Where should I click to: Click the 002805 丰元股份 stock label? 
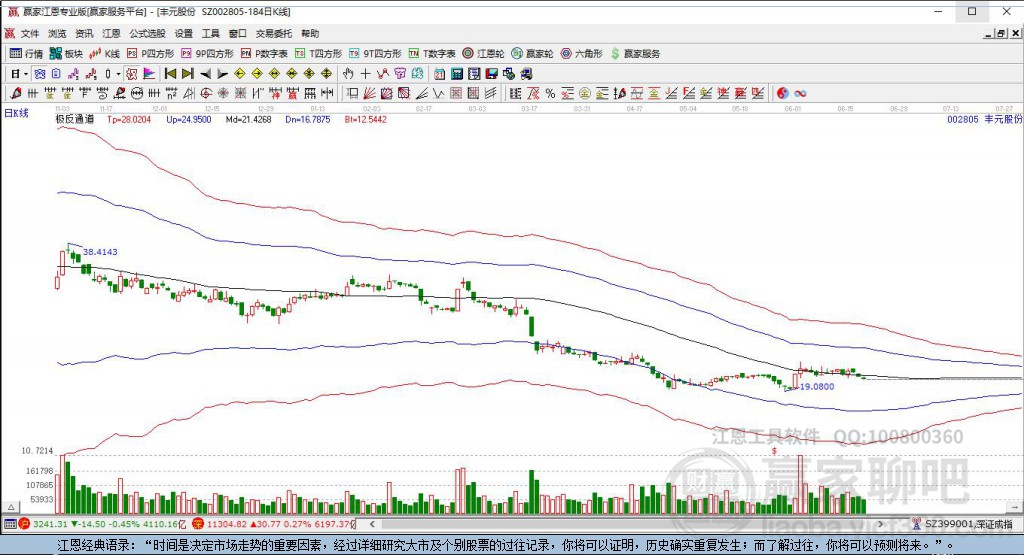click(x=984, y=119)
